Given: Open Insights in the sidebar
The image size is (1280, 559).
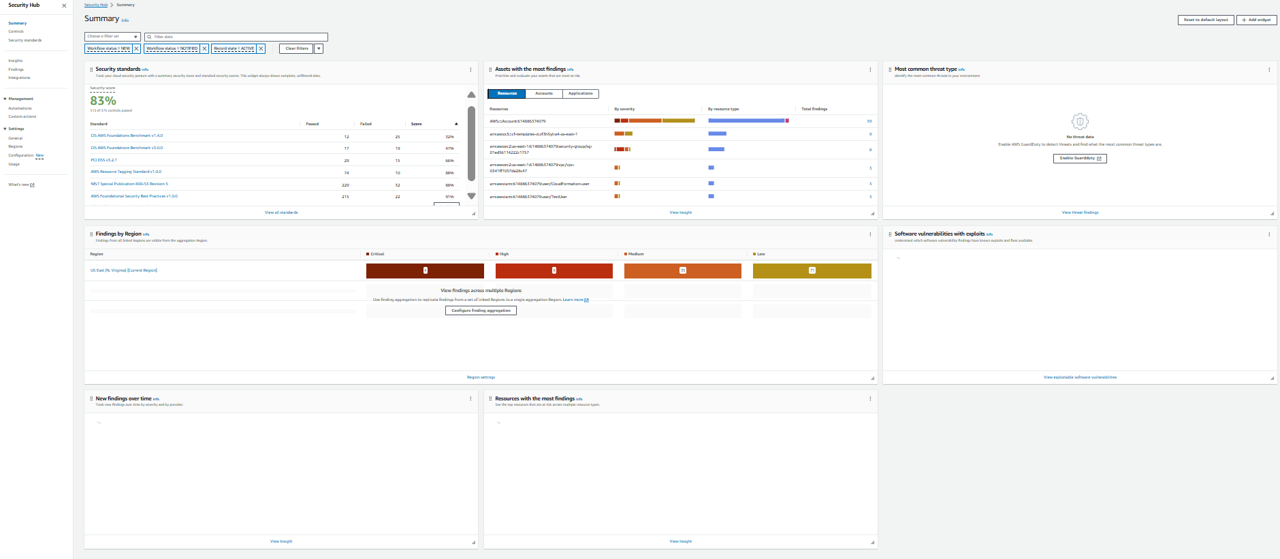Looking at the screenshot, I should (x=15, y=61).
